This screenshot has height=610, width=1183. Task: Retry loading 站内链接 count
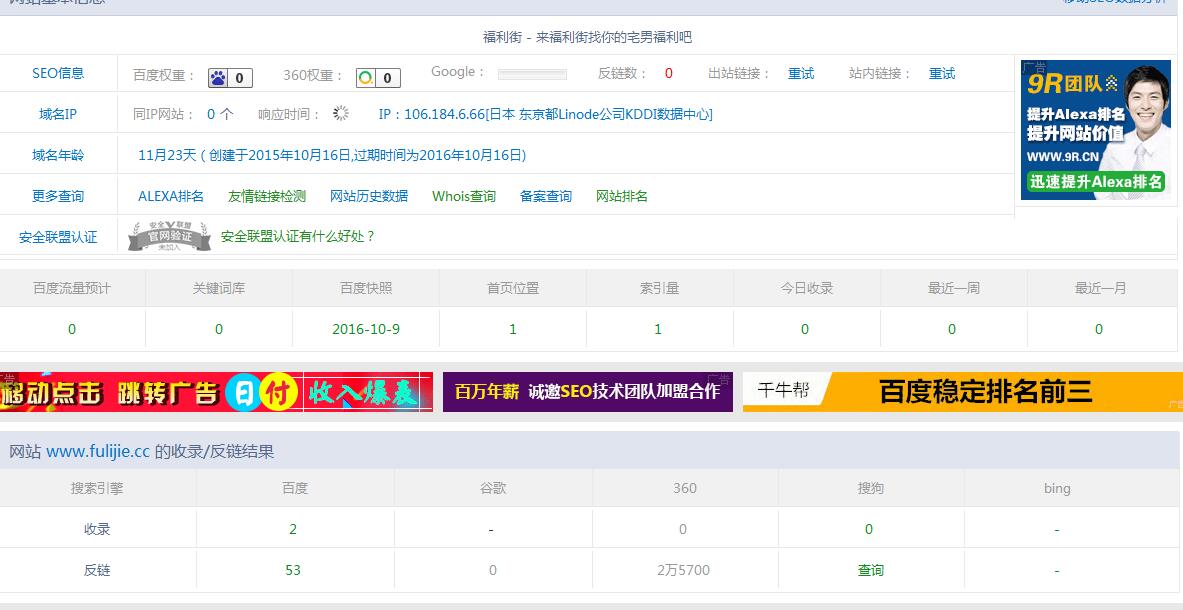coord(942,73)
